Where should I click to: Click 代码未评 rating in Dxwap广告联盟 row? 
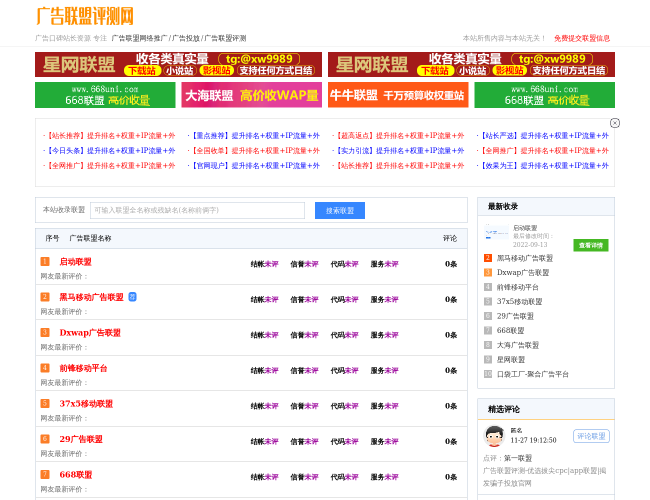344,335
